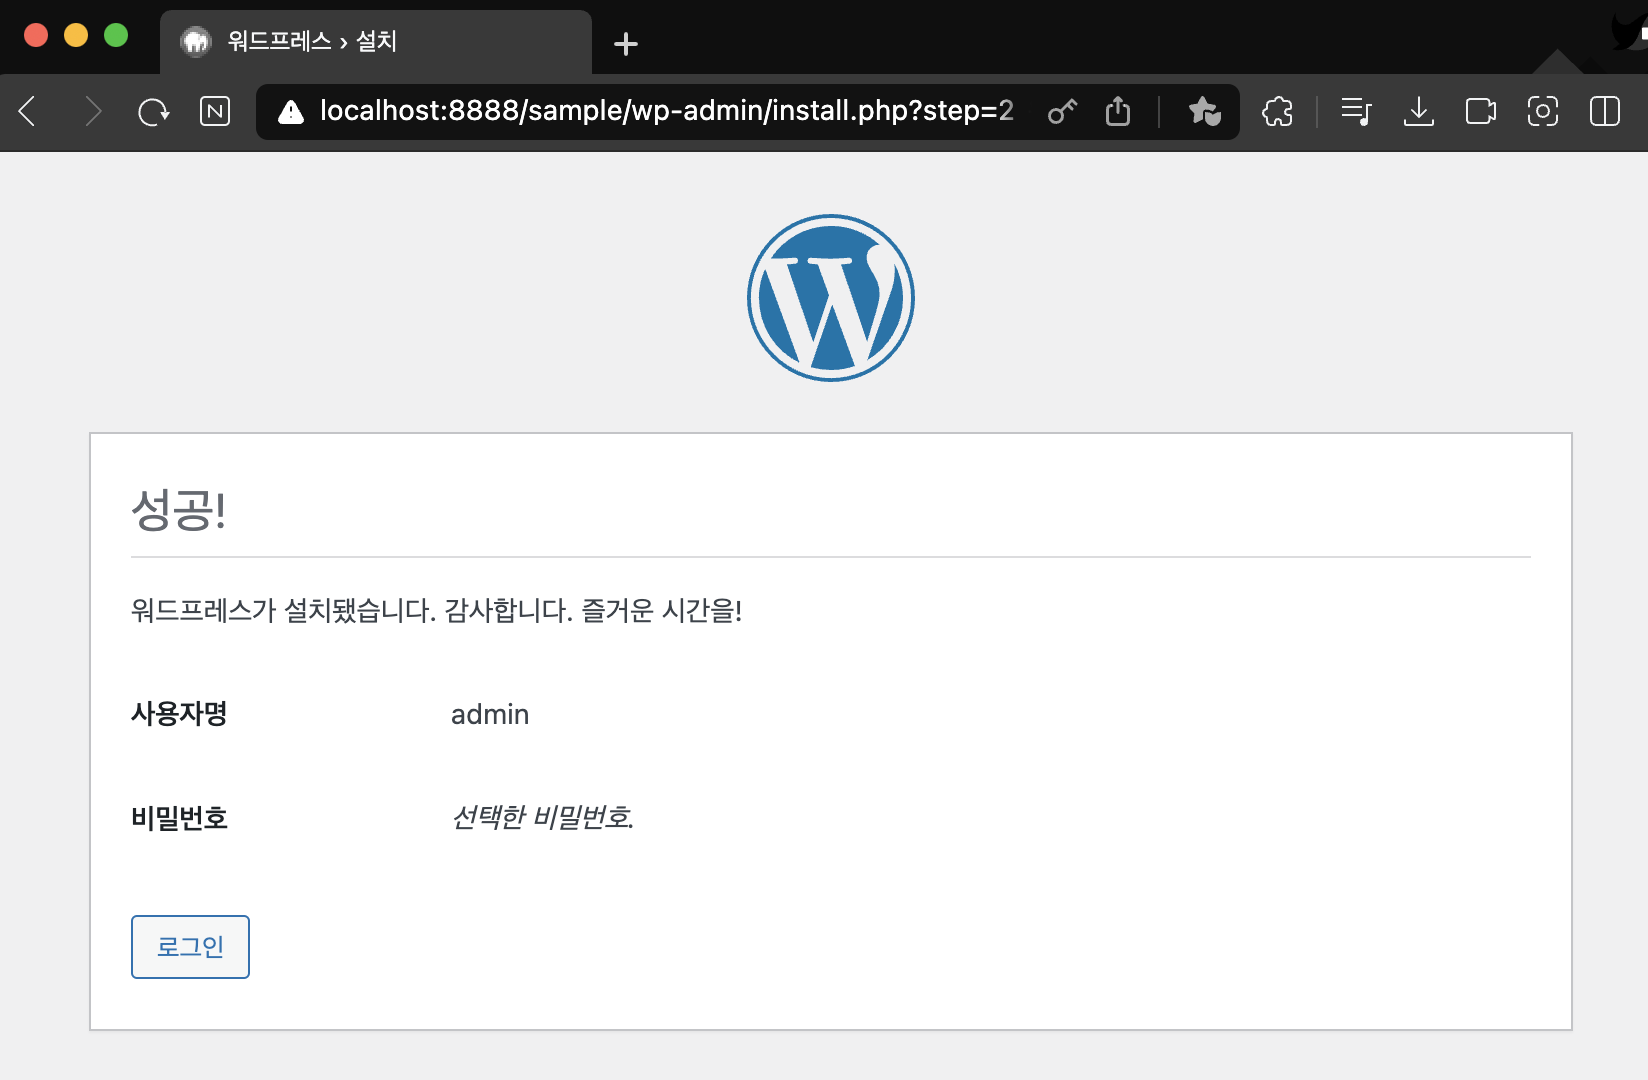Click the text '워드프레스가 설치됐습니다. 감사합니다. 즐거운 시간을!'

coord(436,610)
